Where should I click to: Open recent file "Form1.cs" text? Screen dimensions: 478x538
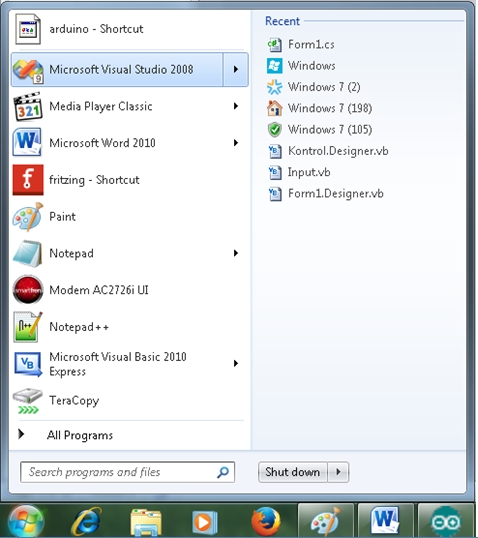311,45
